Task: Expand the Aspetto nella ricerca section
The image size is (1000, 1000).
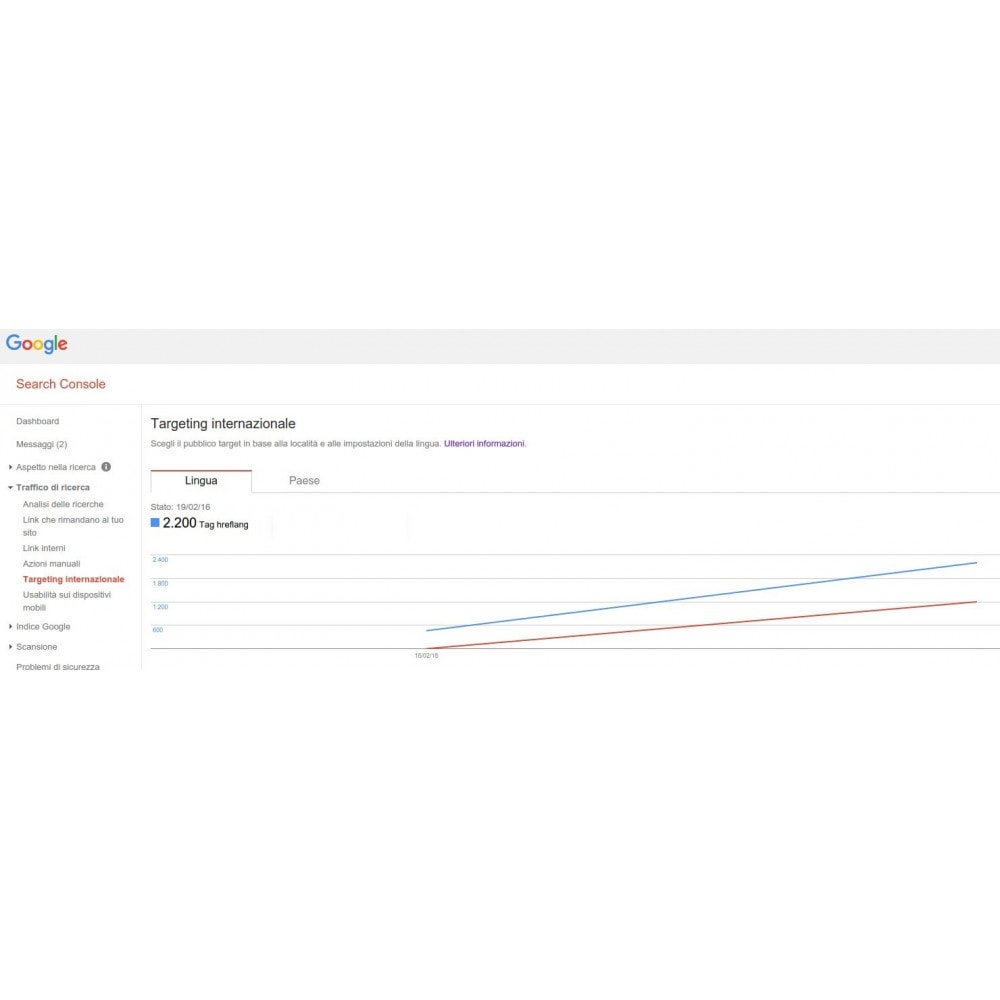Action: coord(10,467)
